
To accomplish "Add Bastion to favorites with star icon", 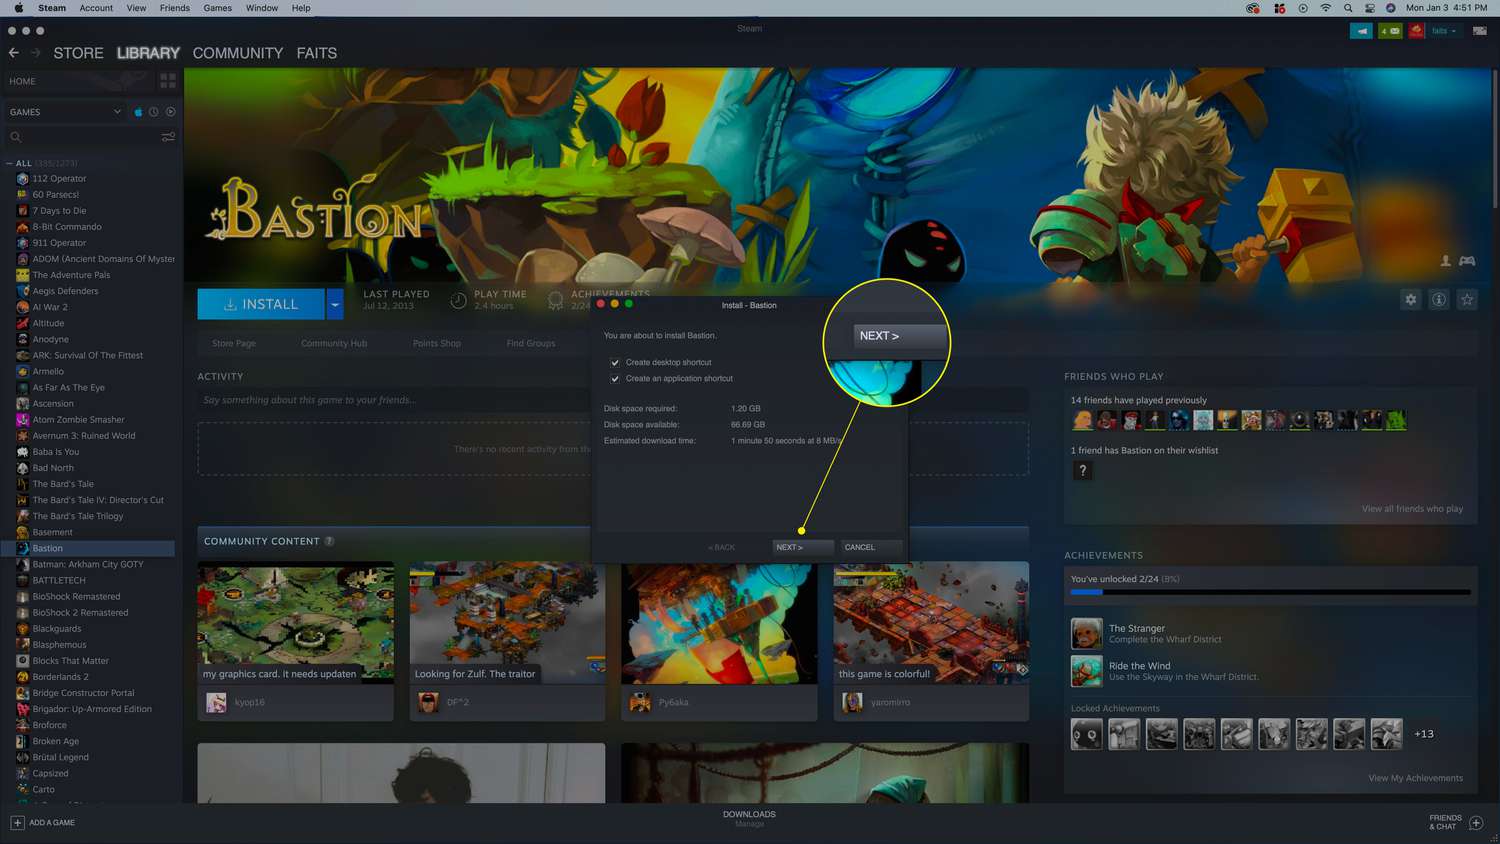I will 1467,300.
